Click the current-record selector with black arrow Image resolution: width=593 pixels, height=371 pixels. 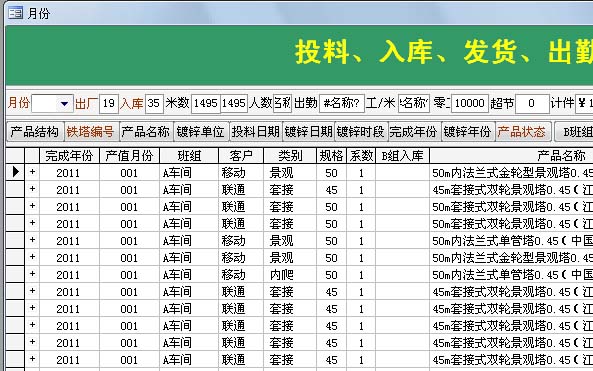pos(15,172)
